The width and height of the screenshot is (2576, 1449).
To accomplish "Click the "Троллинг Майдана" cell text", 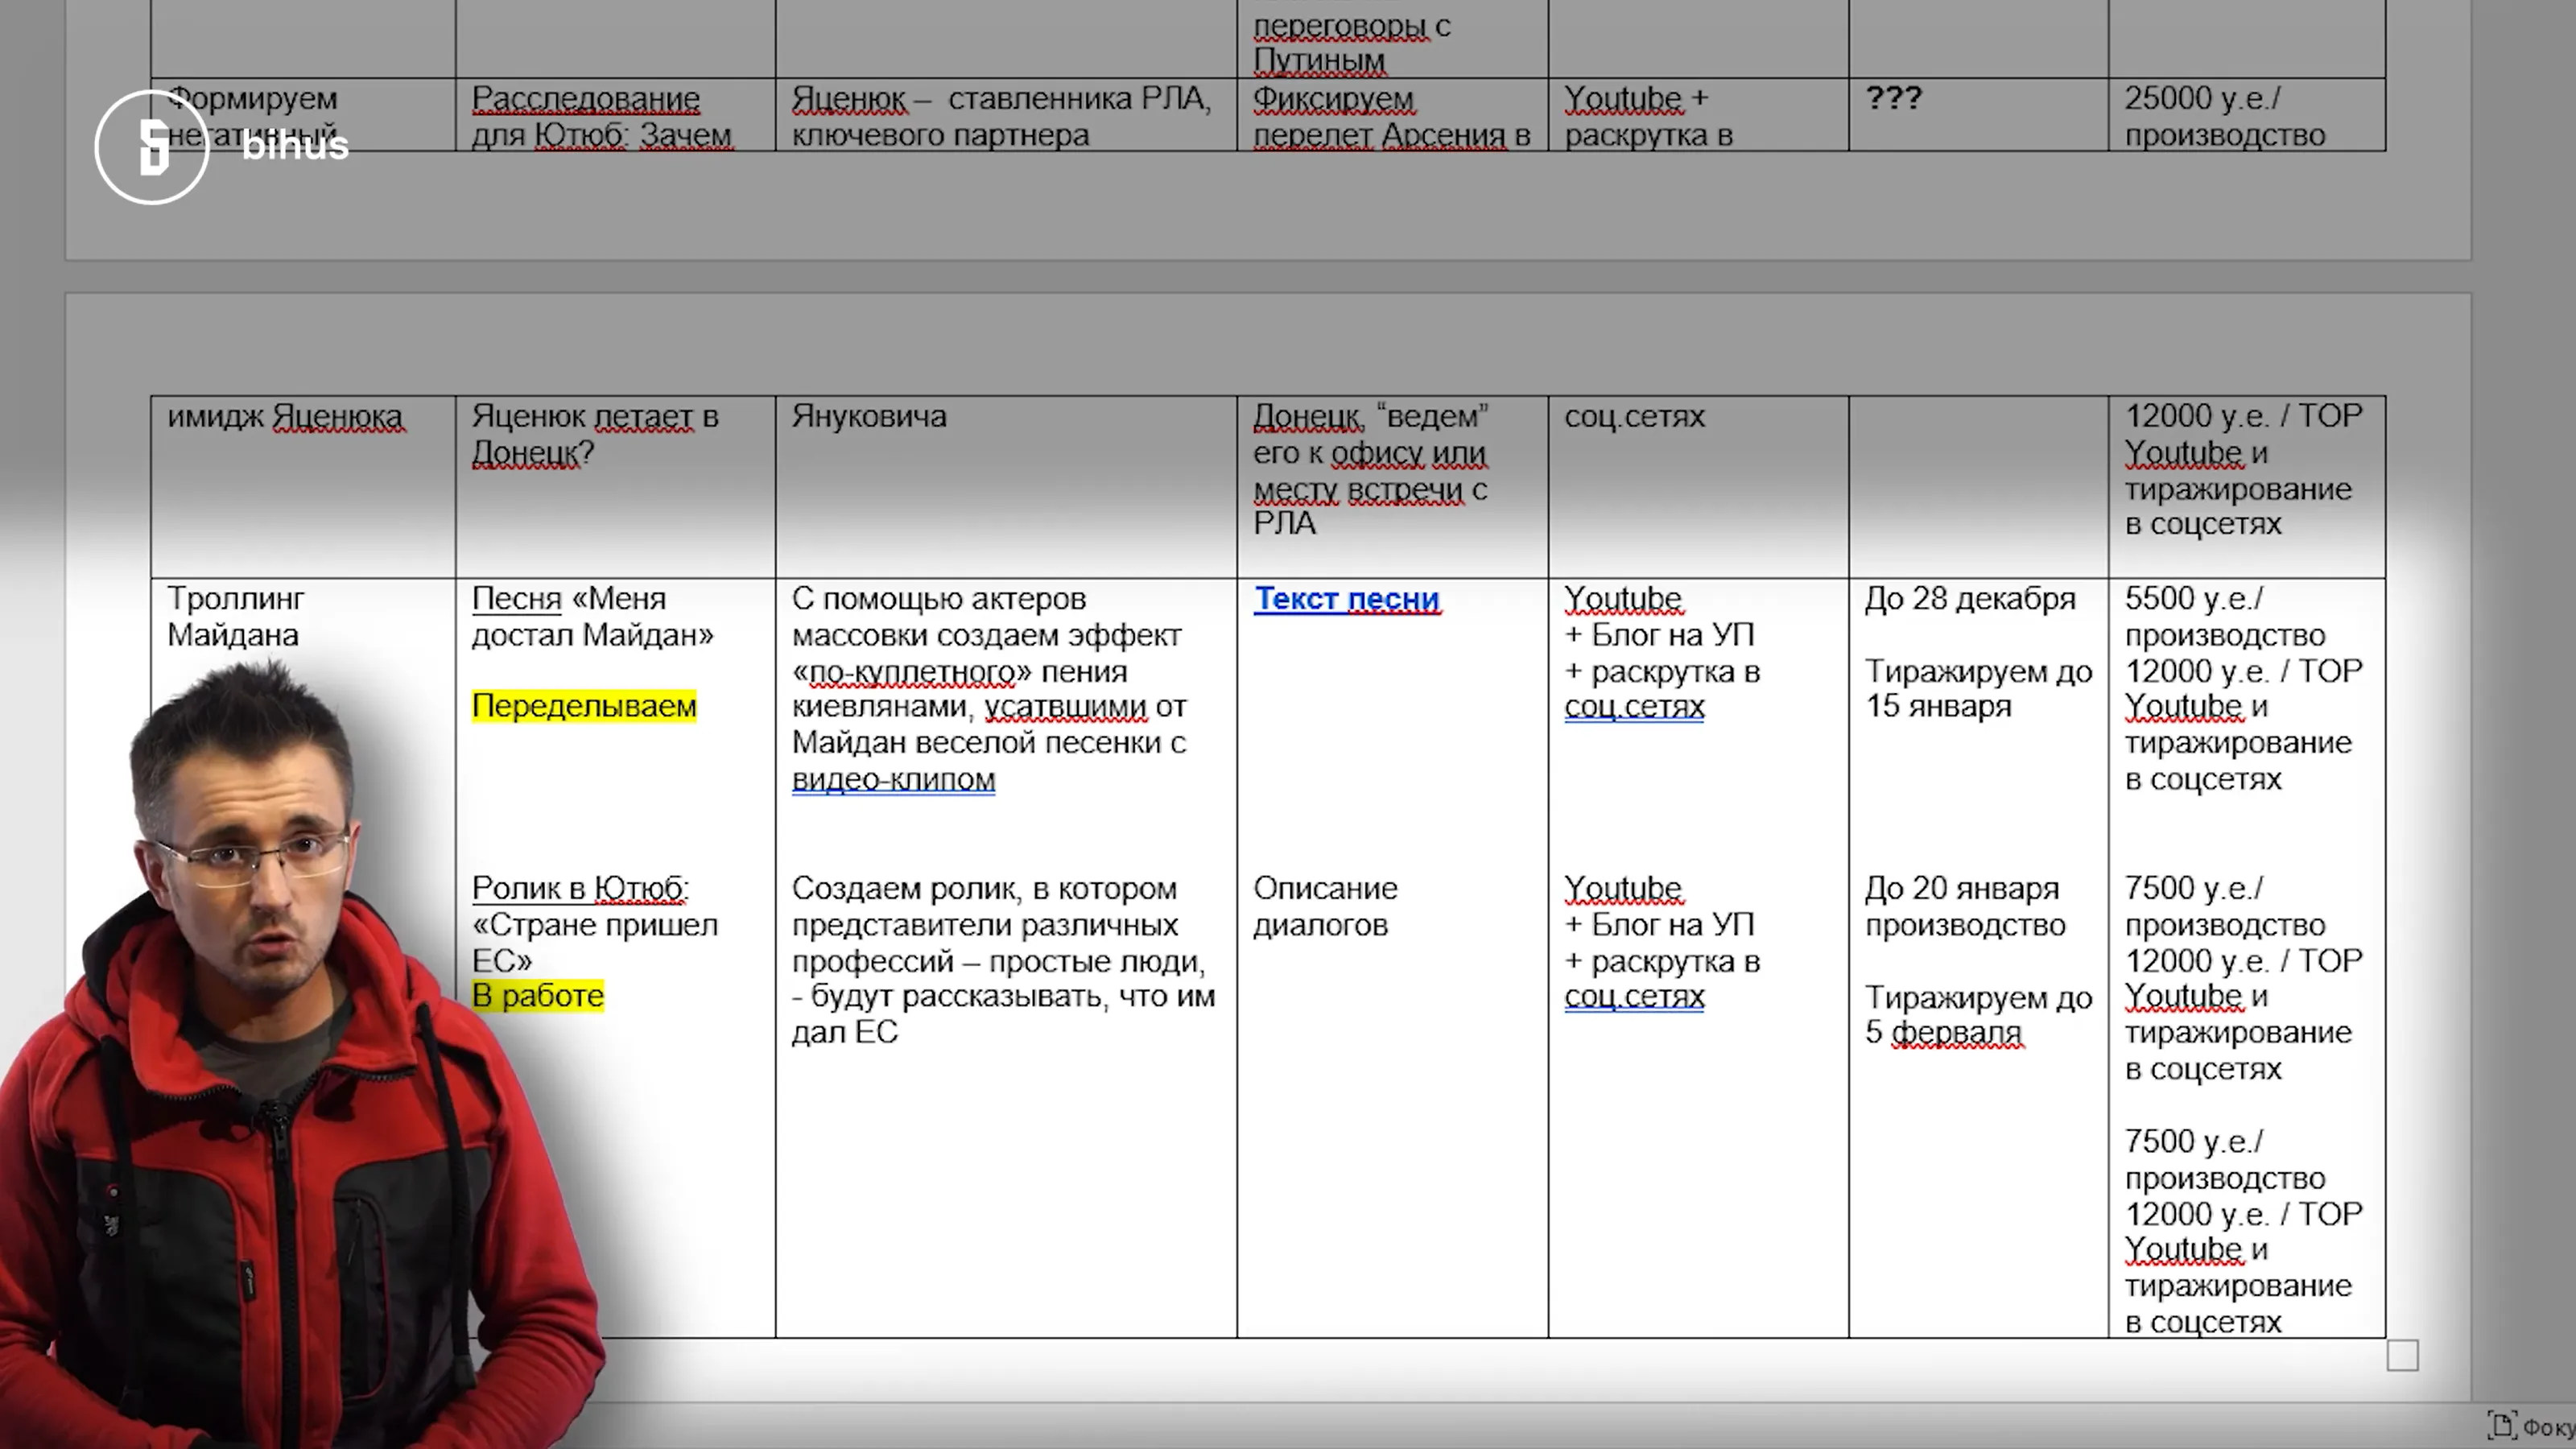I will pyautogui.click(x=236, y=616).
